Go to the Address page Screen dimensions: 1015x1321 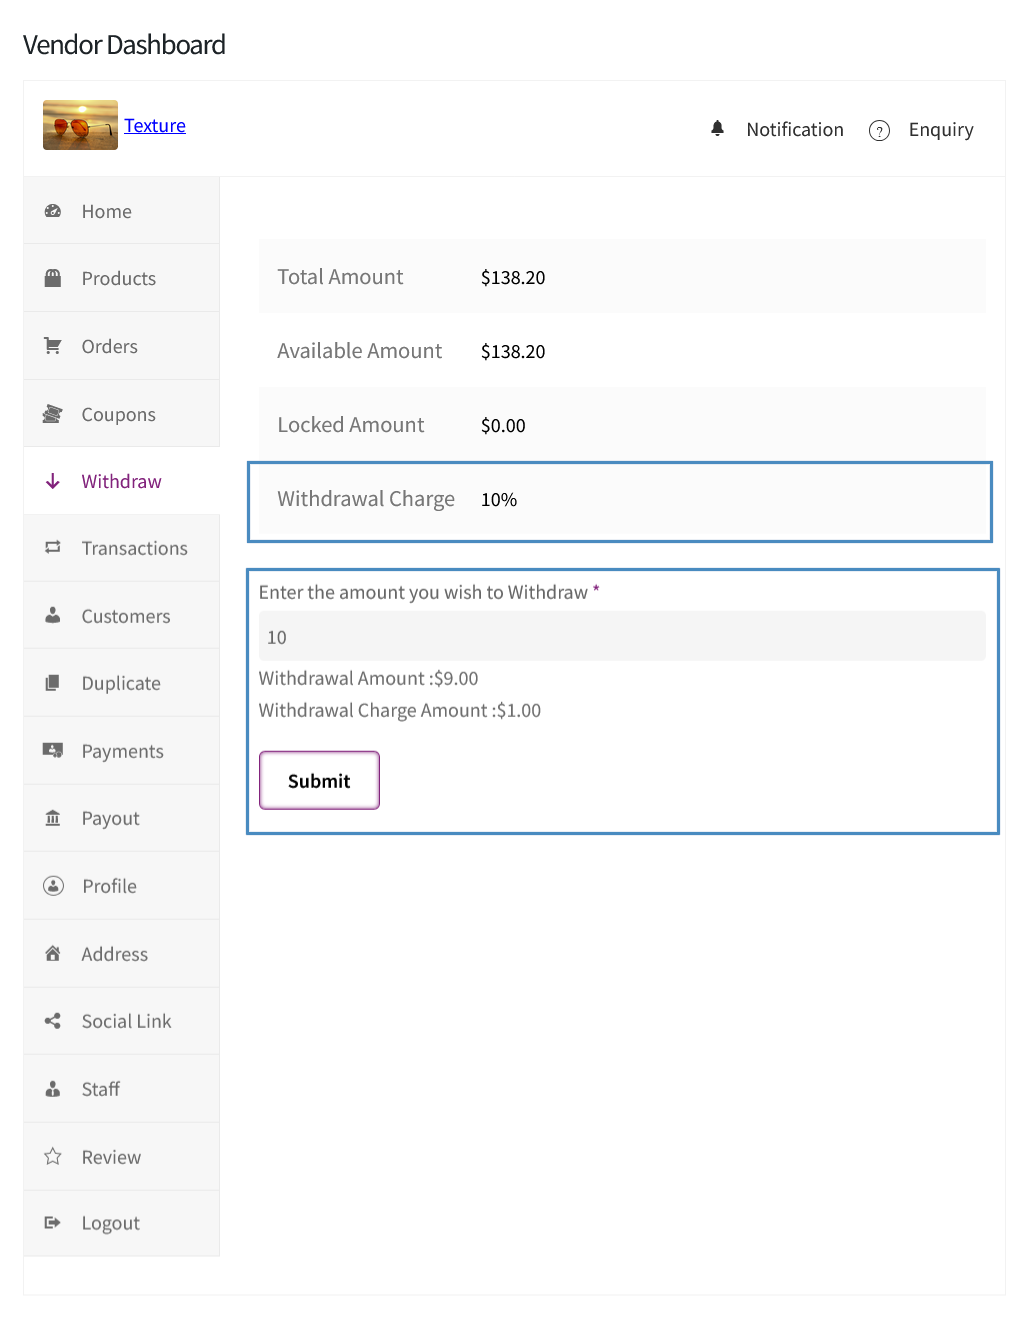[114, 953]
